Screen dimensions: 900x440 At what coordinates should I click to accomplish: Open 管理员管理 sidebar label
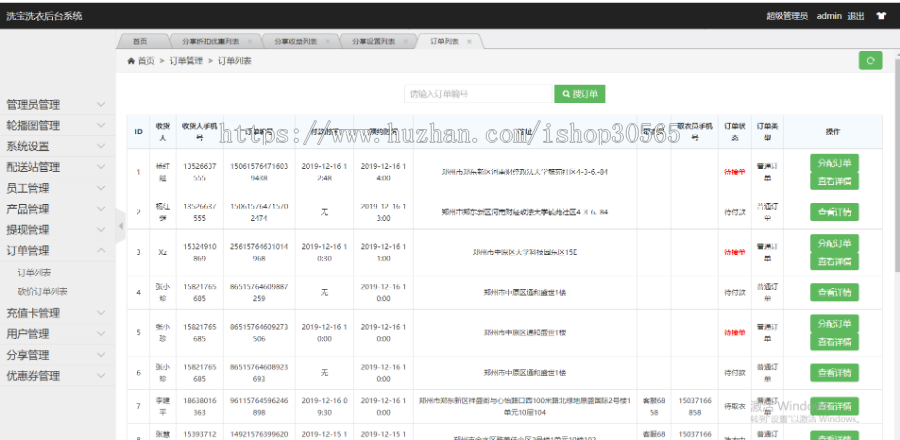pyautogui.click(x=33, y=104)
